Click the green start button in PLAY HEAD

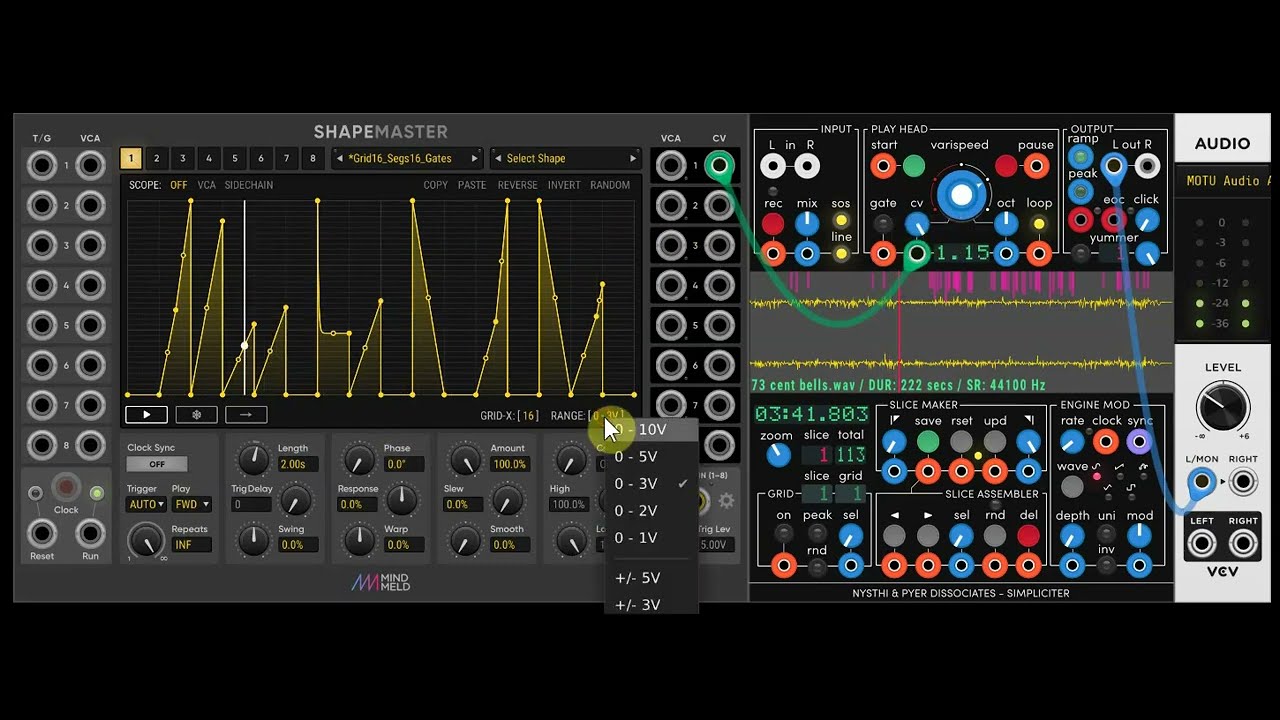click(914, 166)
